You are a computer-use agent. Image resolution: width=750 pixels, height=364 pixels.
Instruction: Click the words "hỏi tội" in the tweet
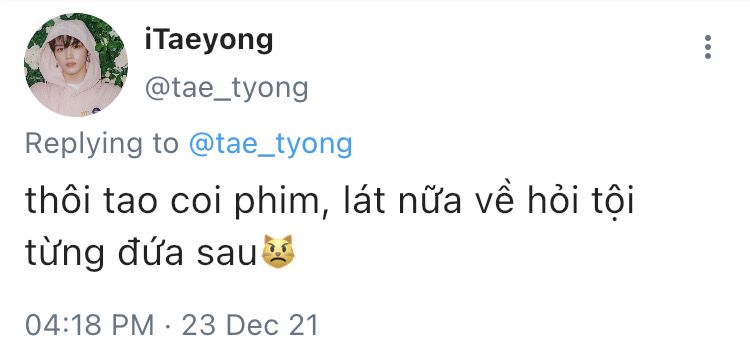pos(581,201)
